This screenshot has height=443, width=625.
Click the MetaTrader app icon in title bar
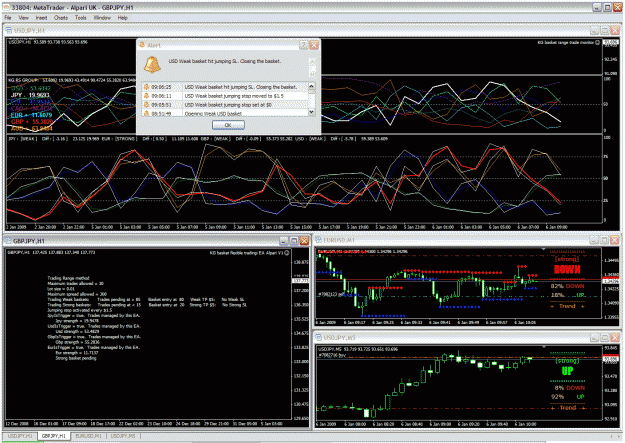click(x=6, y=8)
